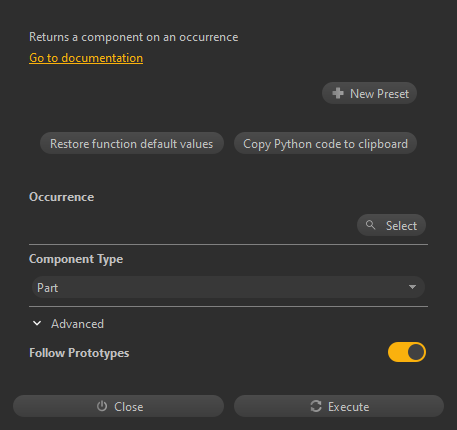Click the Part combo box field
Viewport: 457px width, 430px height.
[x=228, y=287]
